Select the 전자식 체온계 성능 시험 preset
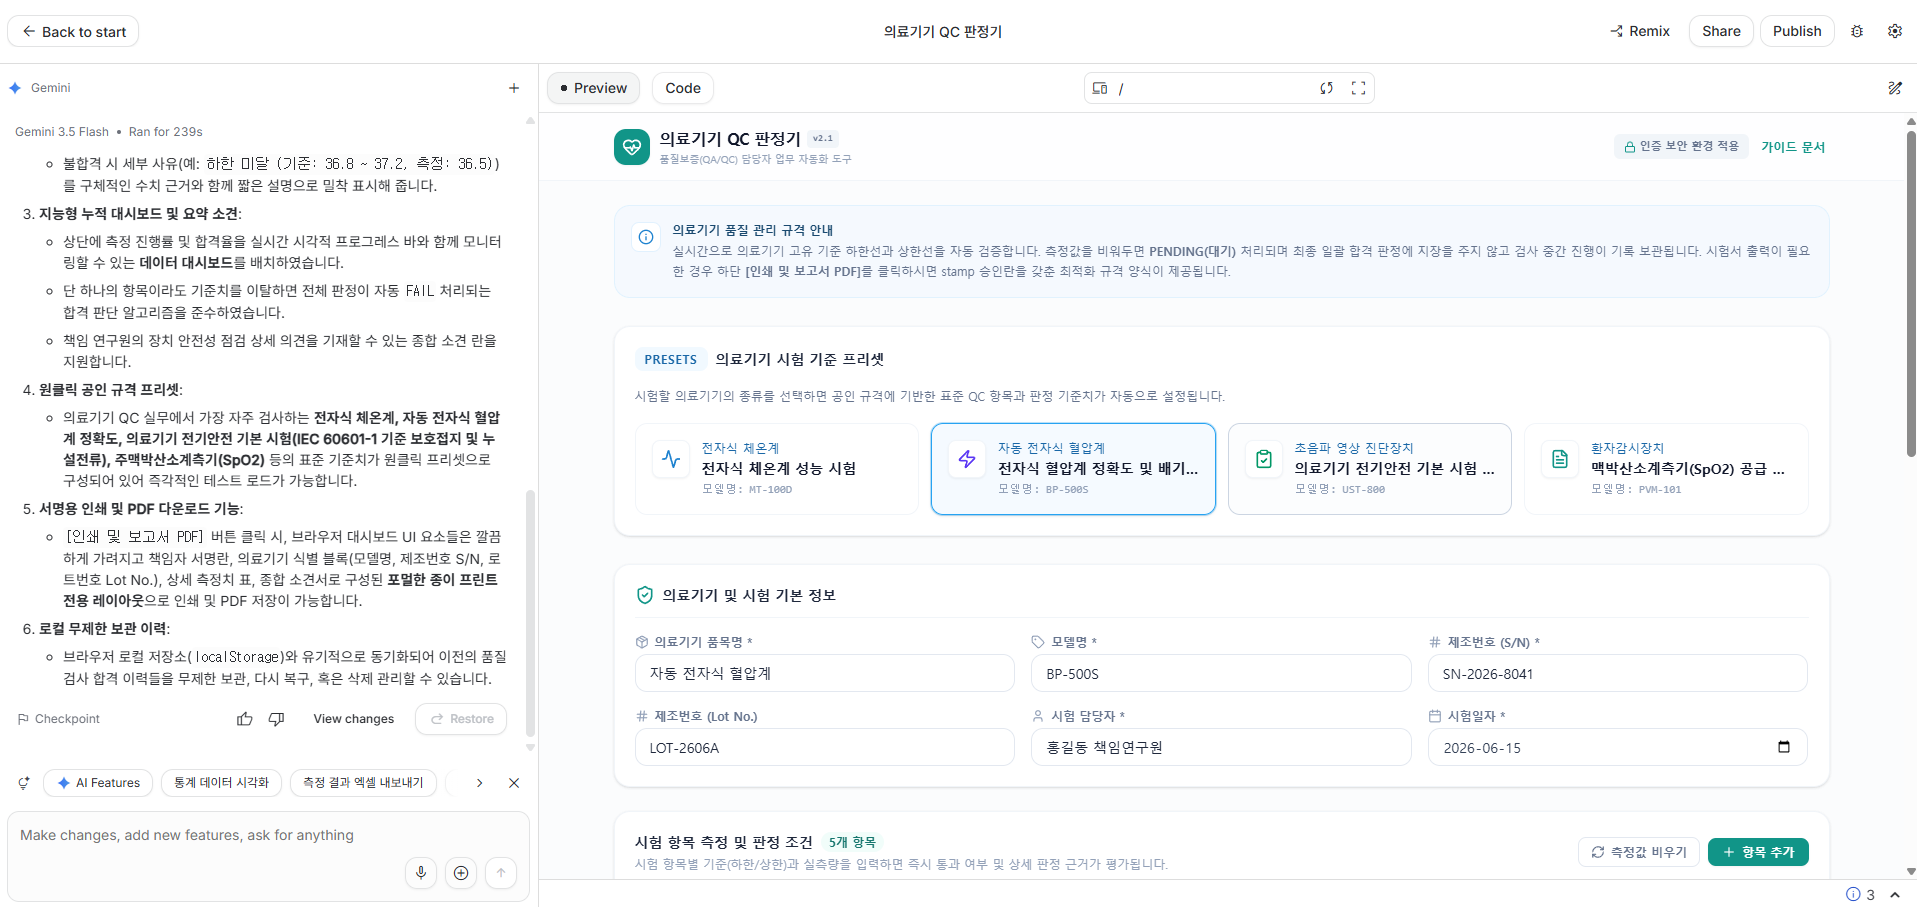This screenshot has width=1917, height=907. (777, 469)
